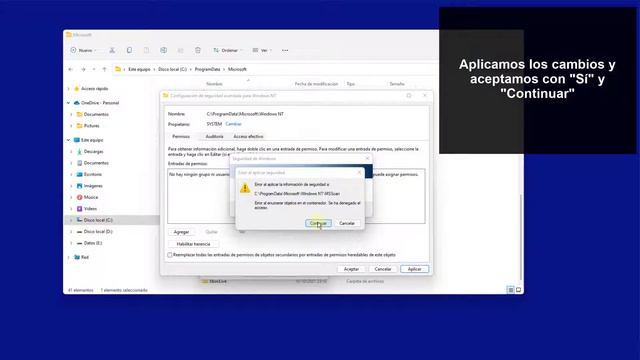Select Música in the navigation pane
This screenshot has height=360, width=640.
click(91, 197)
